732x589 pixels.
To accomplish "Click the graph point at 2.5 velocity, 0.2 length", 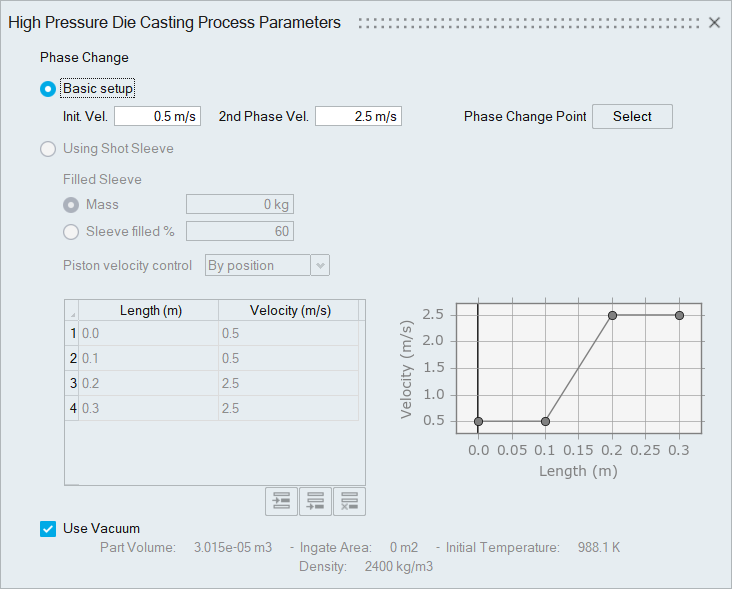I will pos(613,315).
